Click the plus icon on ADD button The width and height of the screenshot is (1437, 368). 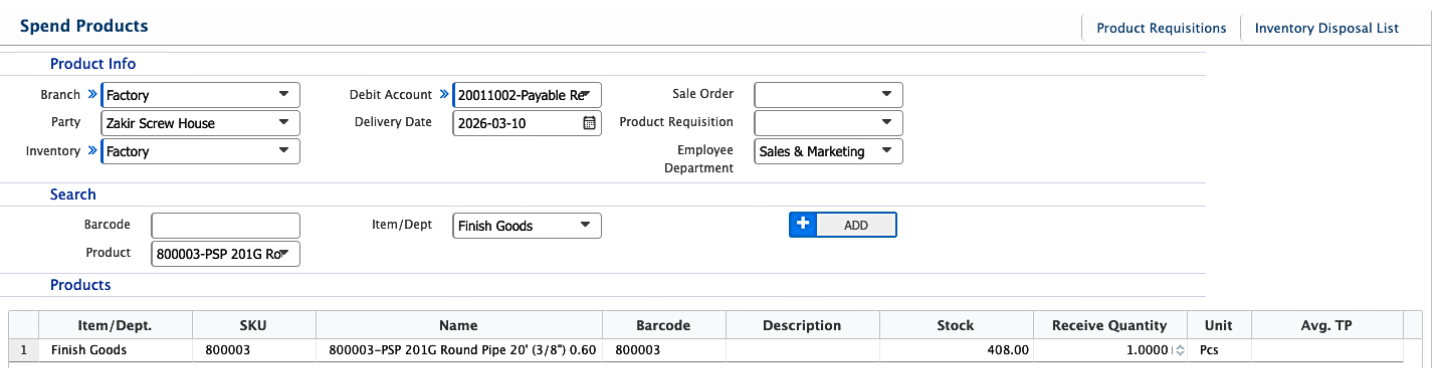[x=802, y=225]
